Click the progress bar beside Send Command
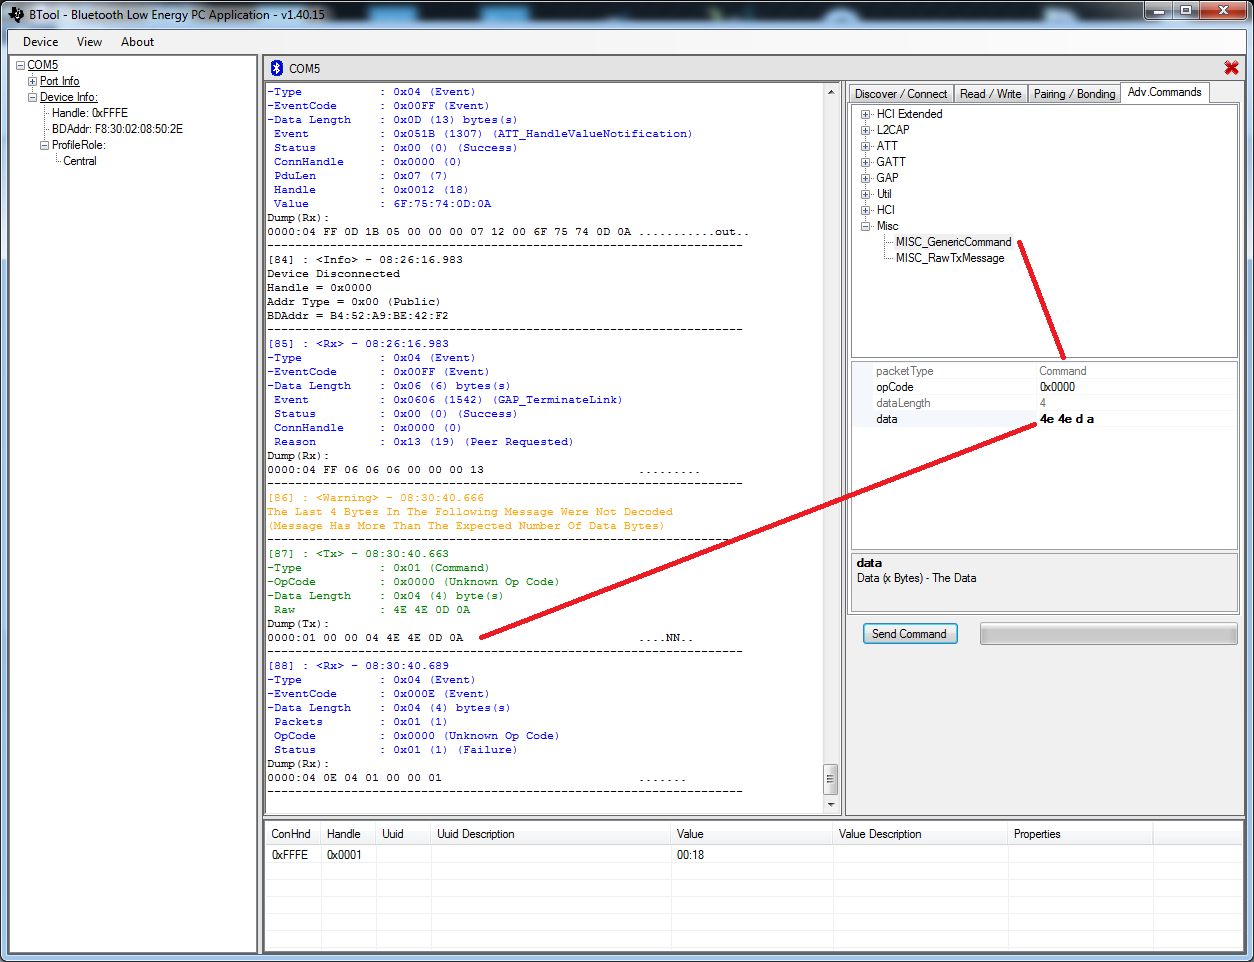The width and height of the screenshot is (1254, 962). point(1108,634)
